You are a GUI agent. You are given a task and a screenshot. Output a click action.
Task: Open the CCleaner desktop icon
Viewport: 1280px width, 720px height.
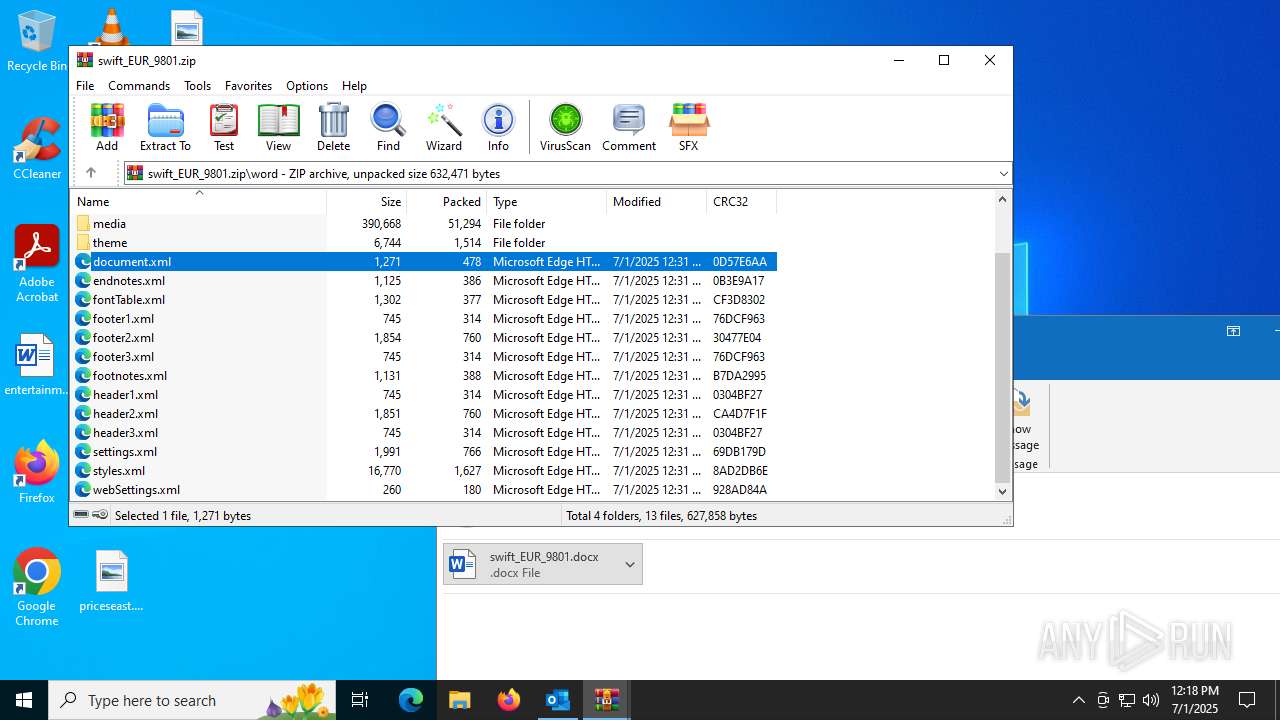[x=37, y=148]
